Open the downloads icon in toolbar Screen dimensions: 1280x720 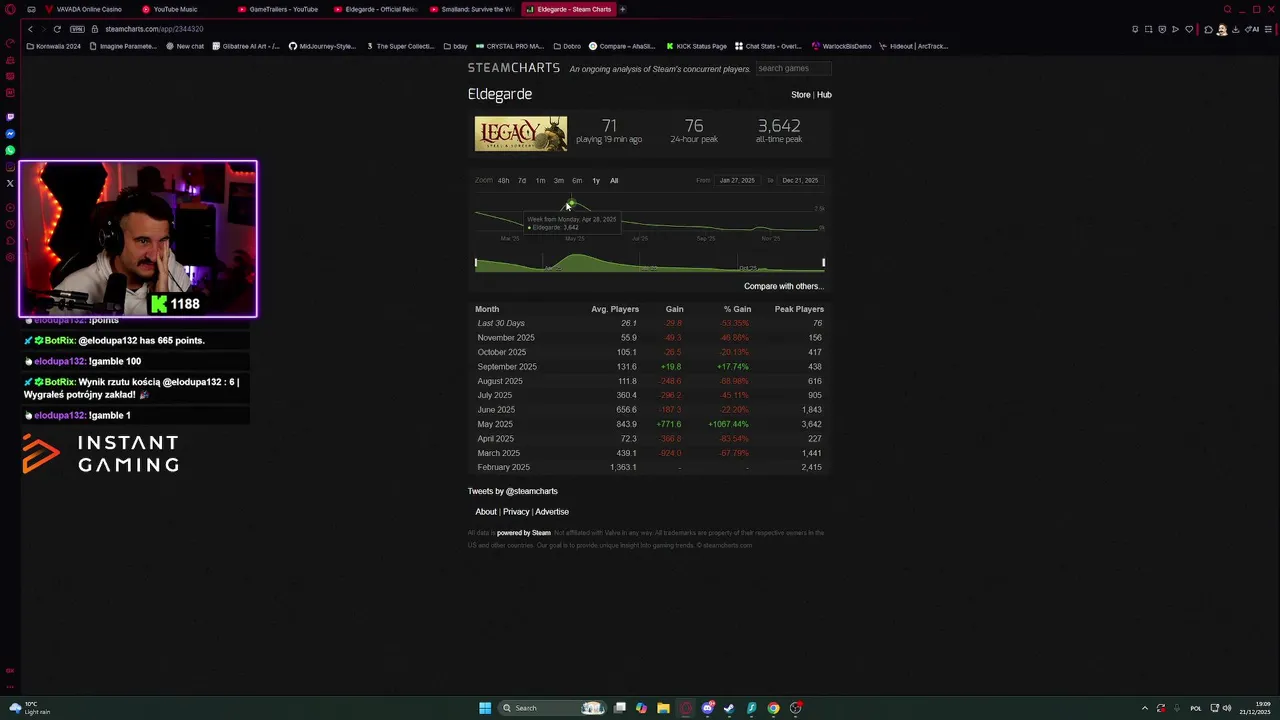(x=1235, y=29)
